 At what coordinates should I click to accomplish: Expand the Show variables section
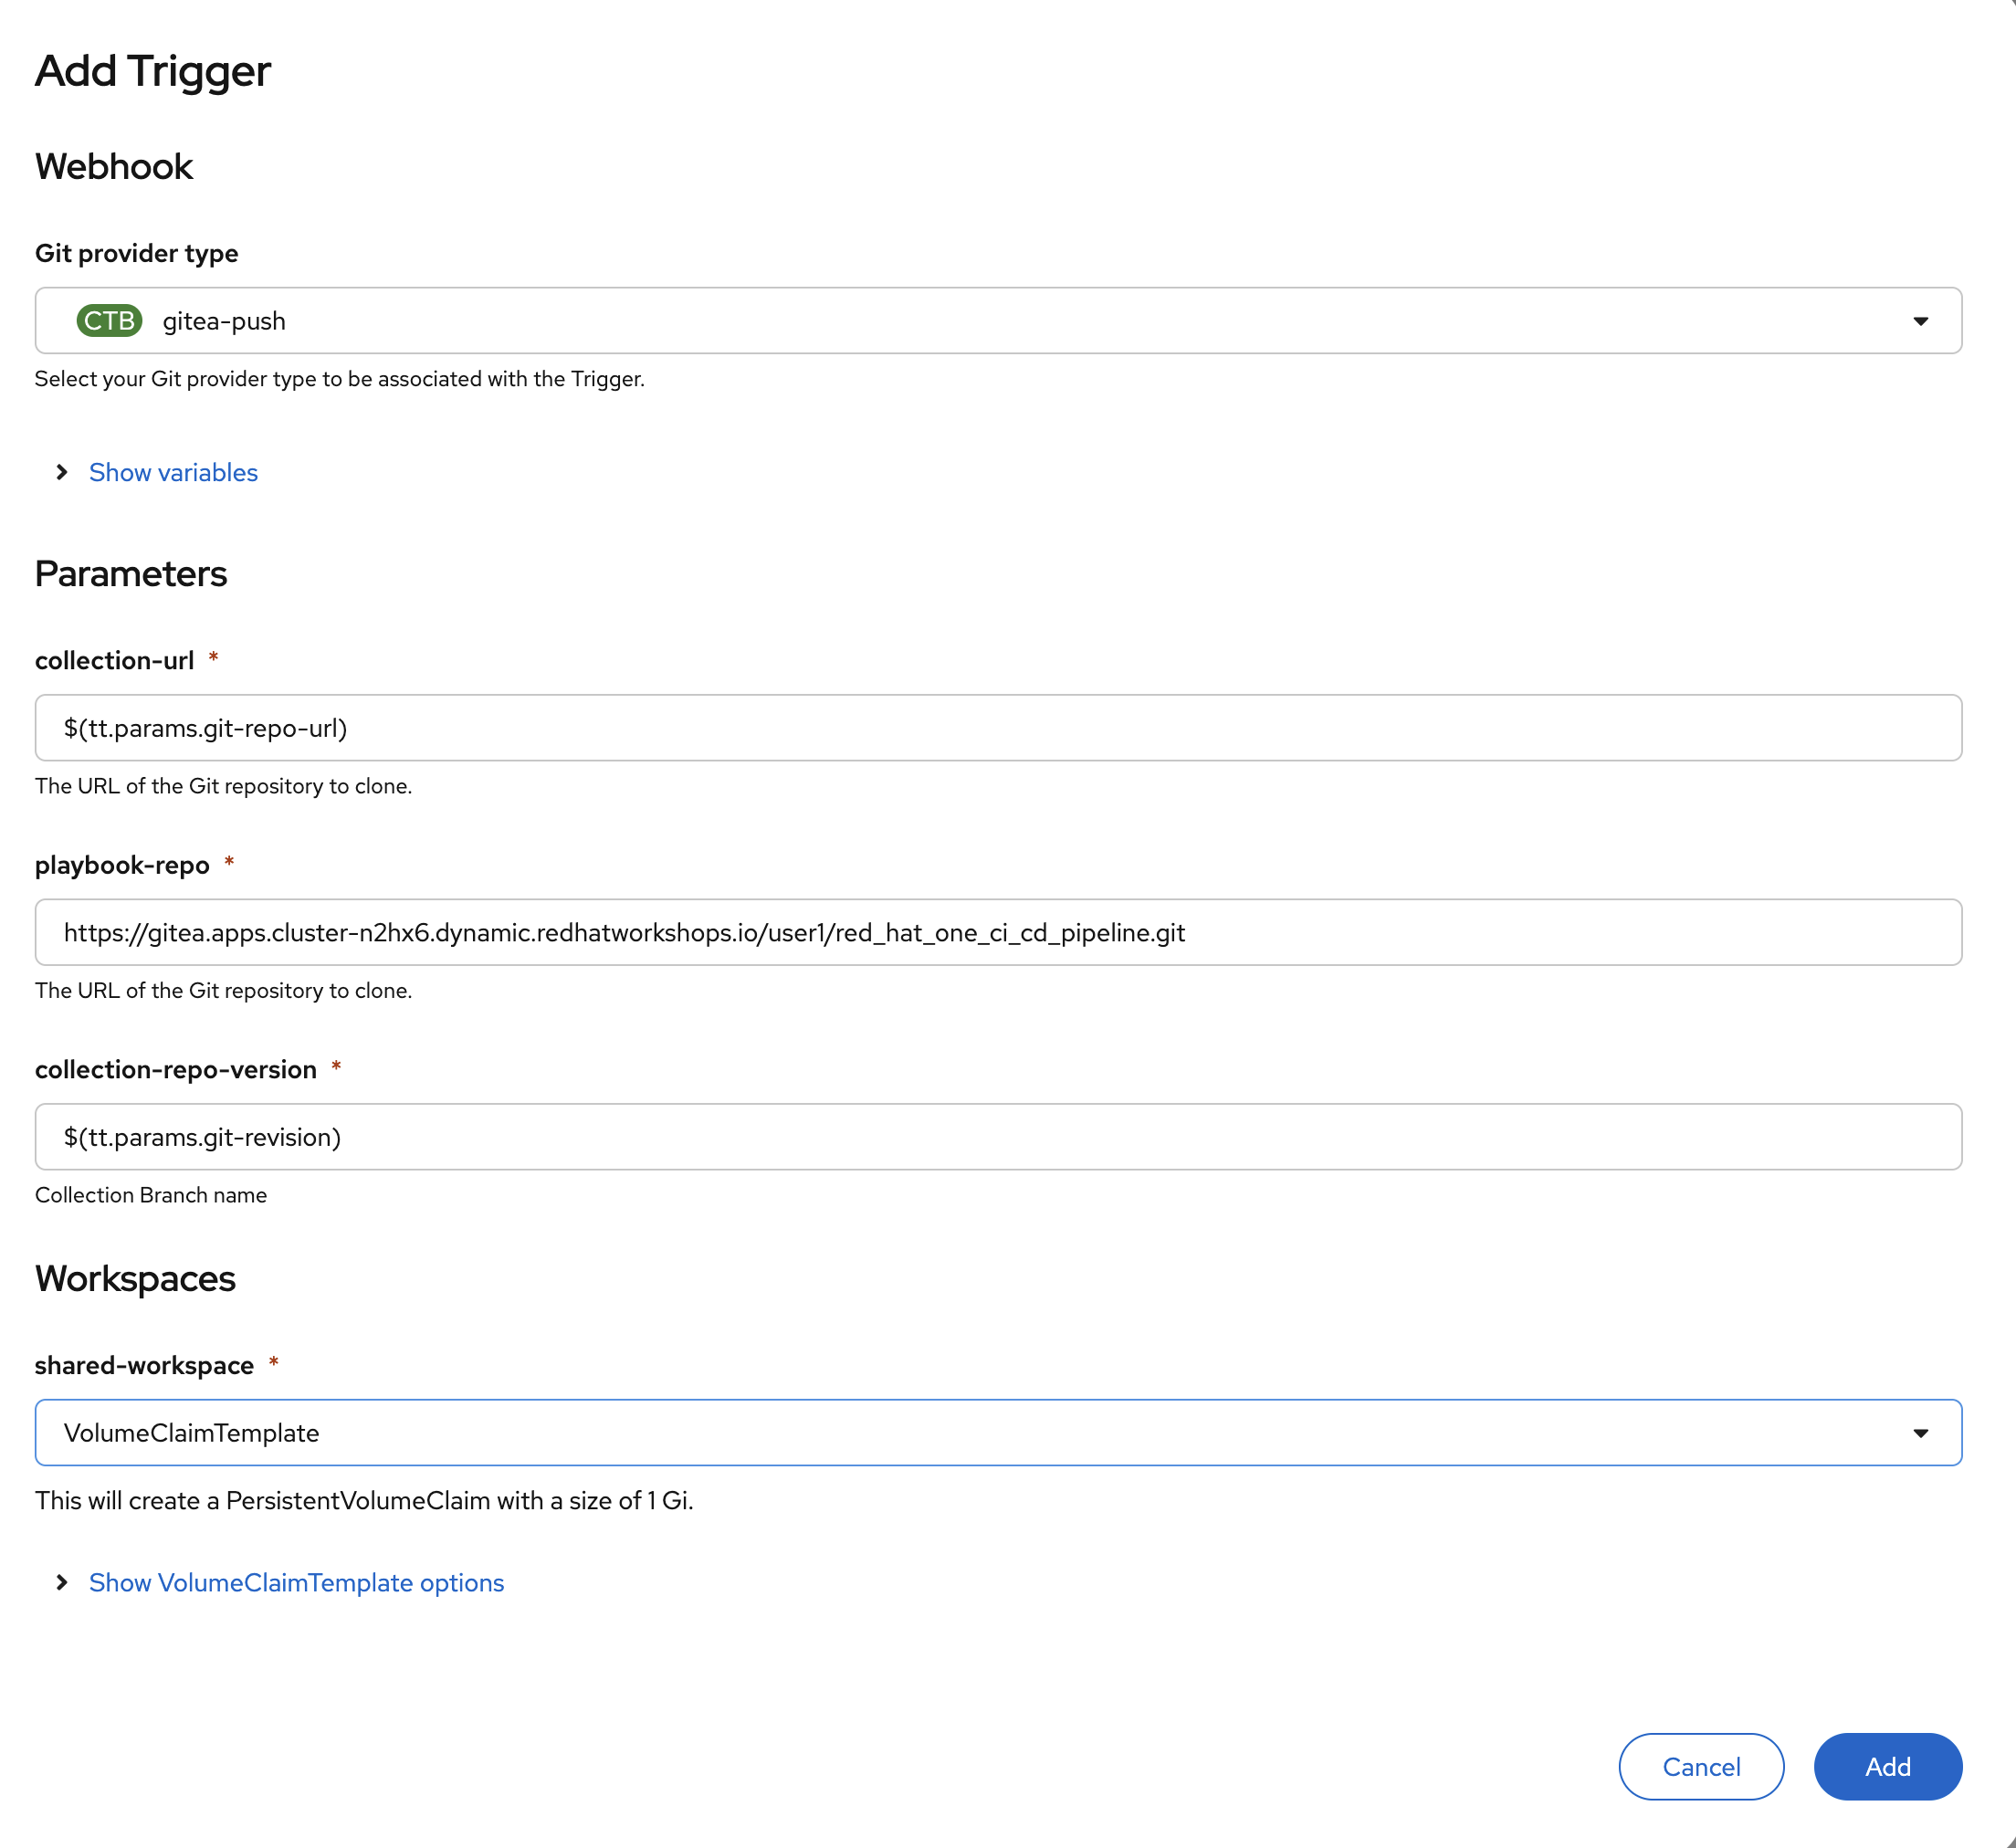(x=172, y=472)
